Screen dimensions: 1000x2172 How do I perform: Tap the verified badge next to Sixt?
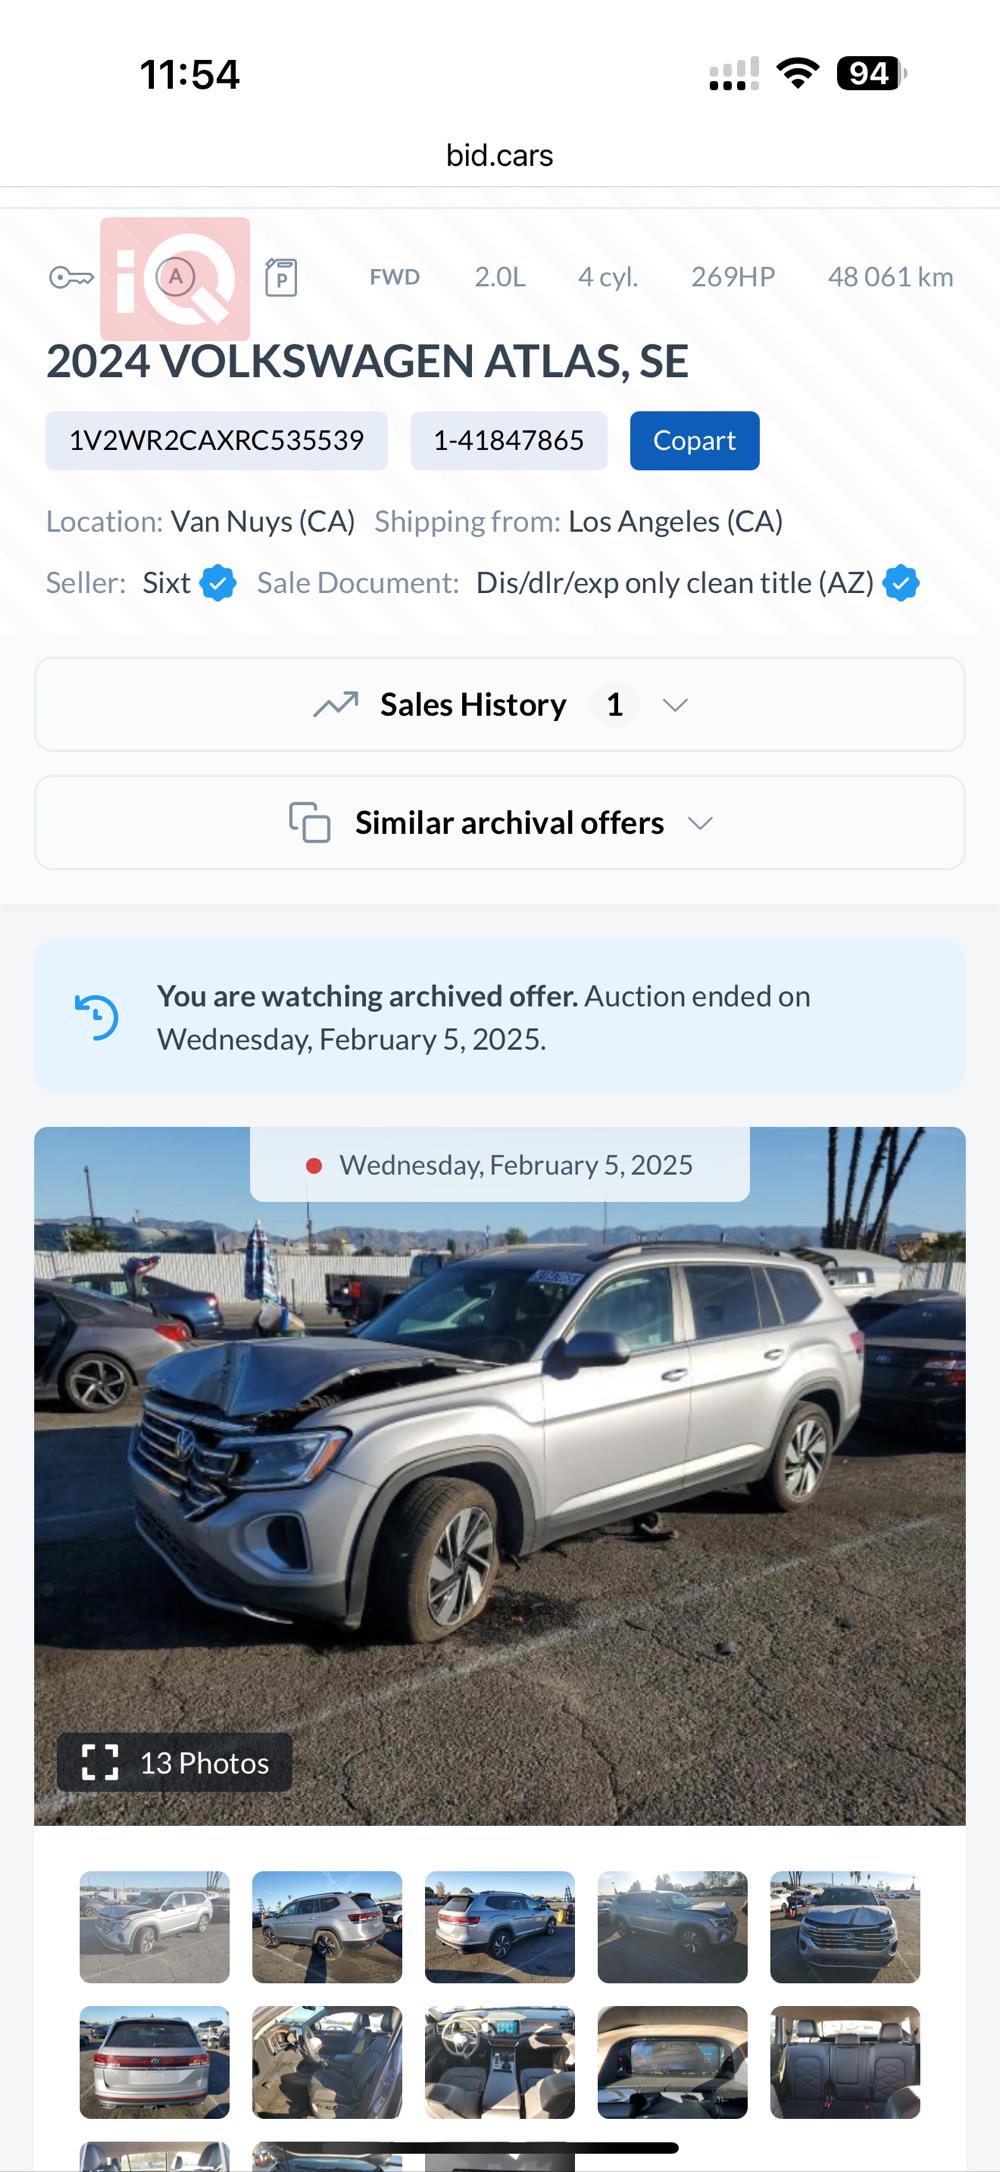point(218,582)
